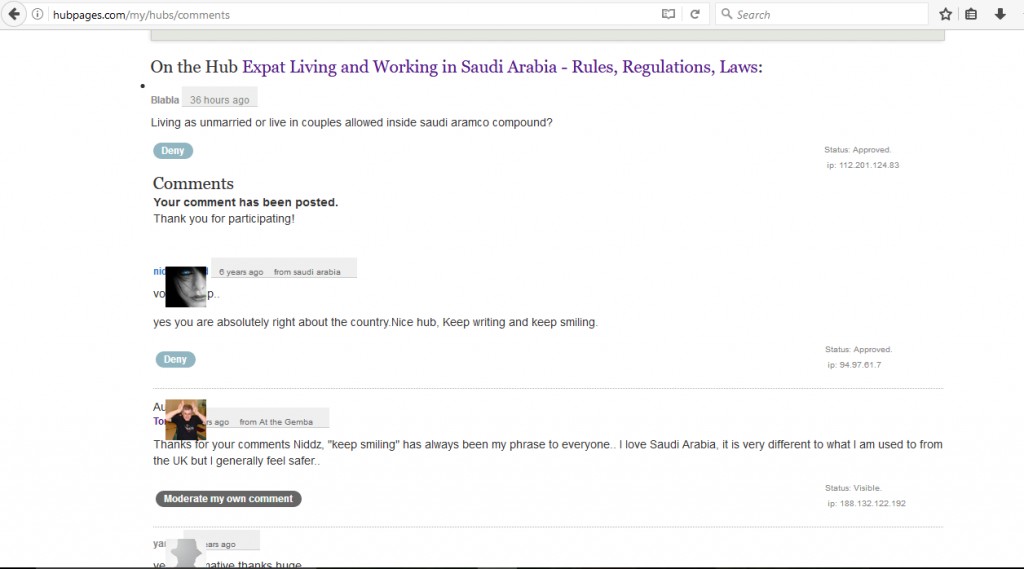This screenshot has width=1024, height=569.
Task: Click the hubpages.com address bar URL
Action: [141, 14]
